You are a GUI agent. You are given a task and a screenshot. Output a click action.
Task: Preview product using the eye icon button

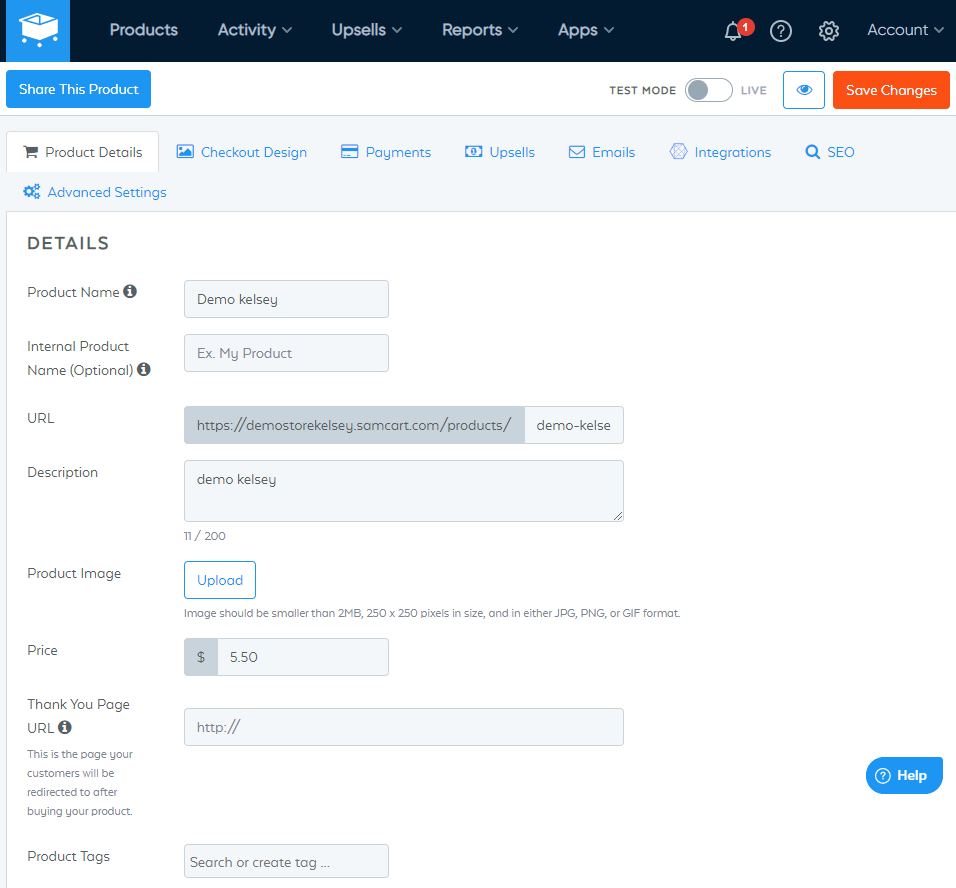point(804,90)
